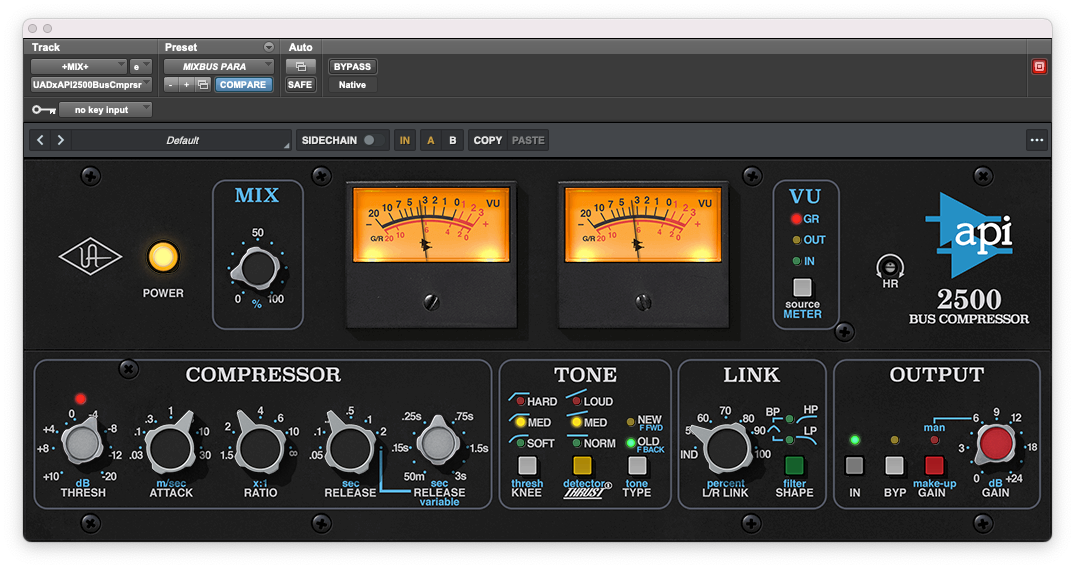The image size is (1075, 569).
Task: Click the dB THRESH knob
Action: point(83,443)
